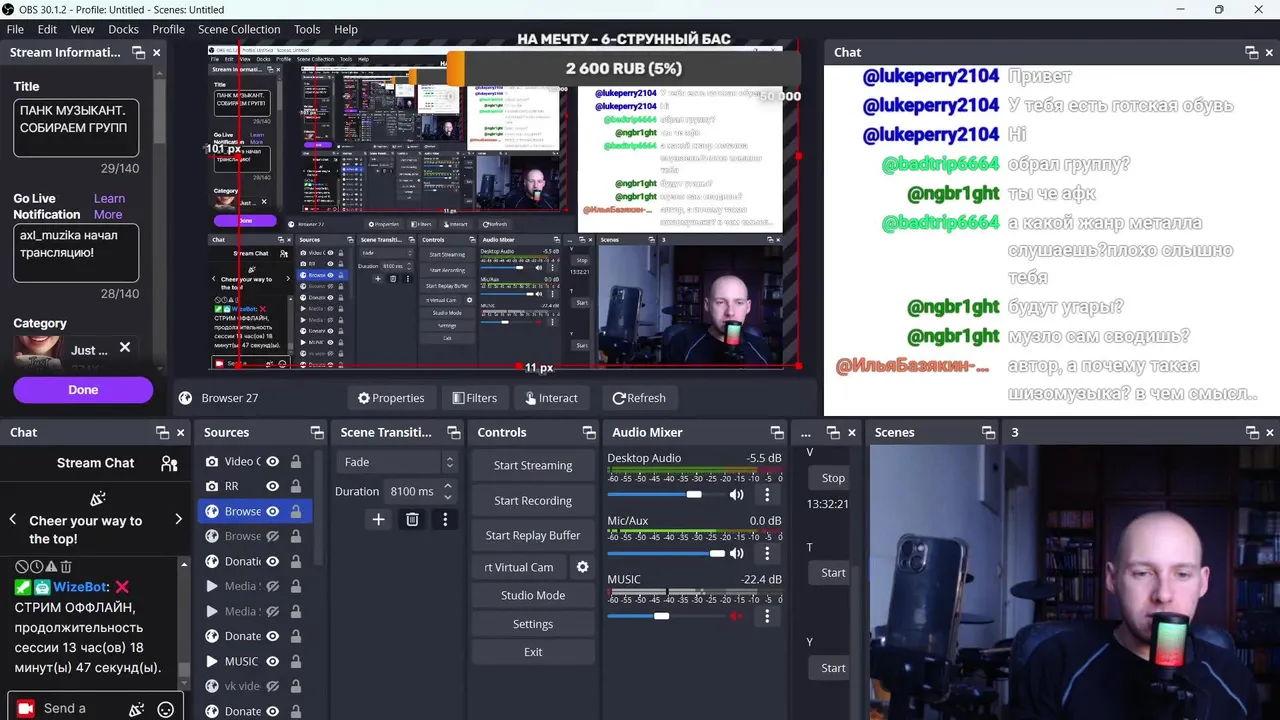Click Start Streaming
Screen dimensions: 1280x720
pyautogui.click(x=533, y=465)
